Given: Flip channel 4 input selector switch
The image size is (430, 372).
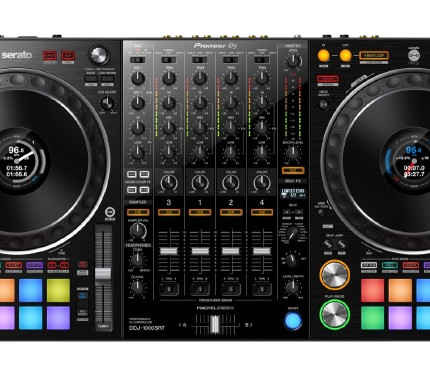Looking at the screenshot, I should tap(262, 60).
